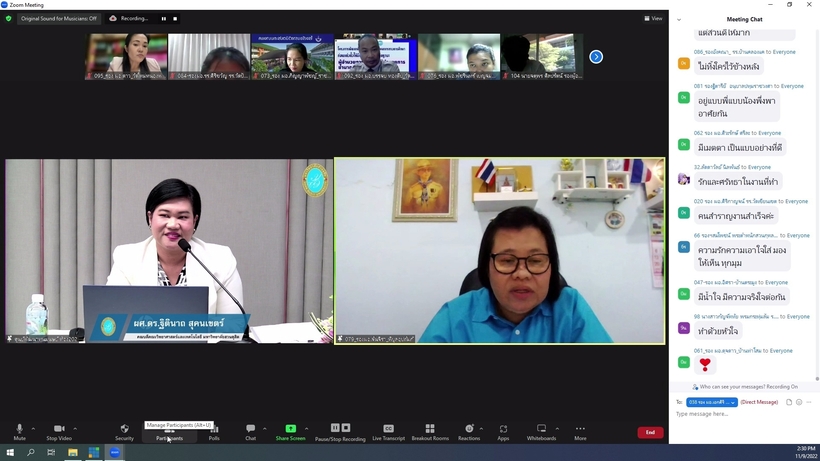Open Whiteboards
This screenshot has width=820, height=461.
click(x=541, y=432)
